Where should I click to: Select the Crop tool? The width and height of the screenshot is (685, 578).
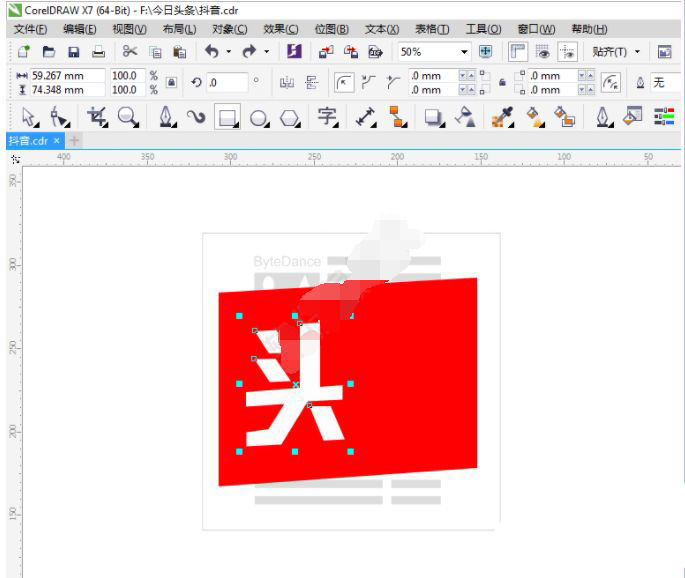tap(96, 118)
